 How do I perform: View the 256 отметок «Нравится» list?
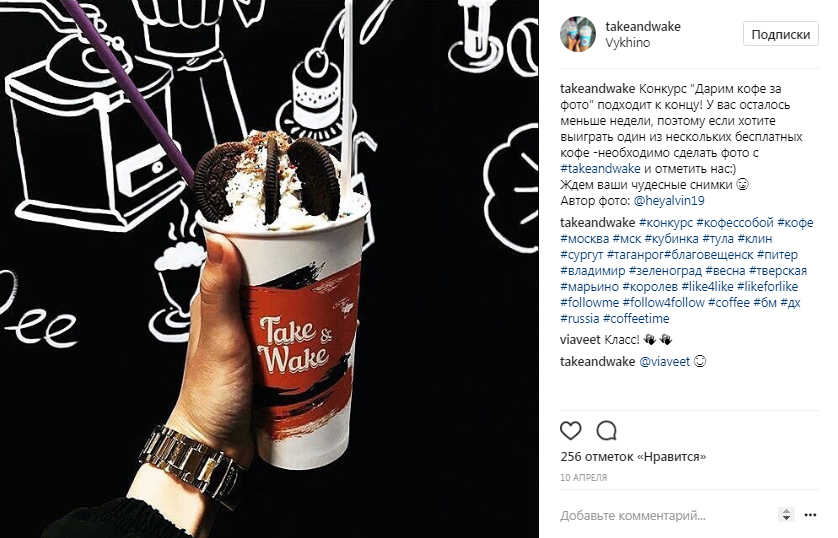633,457
